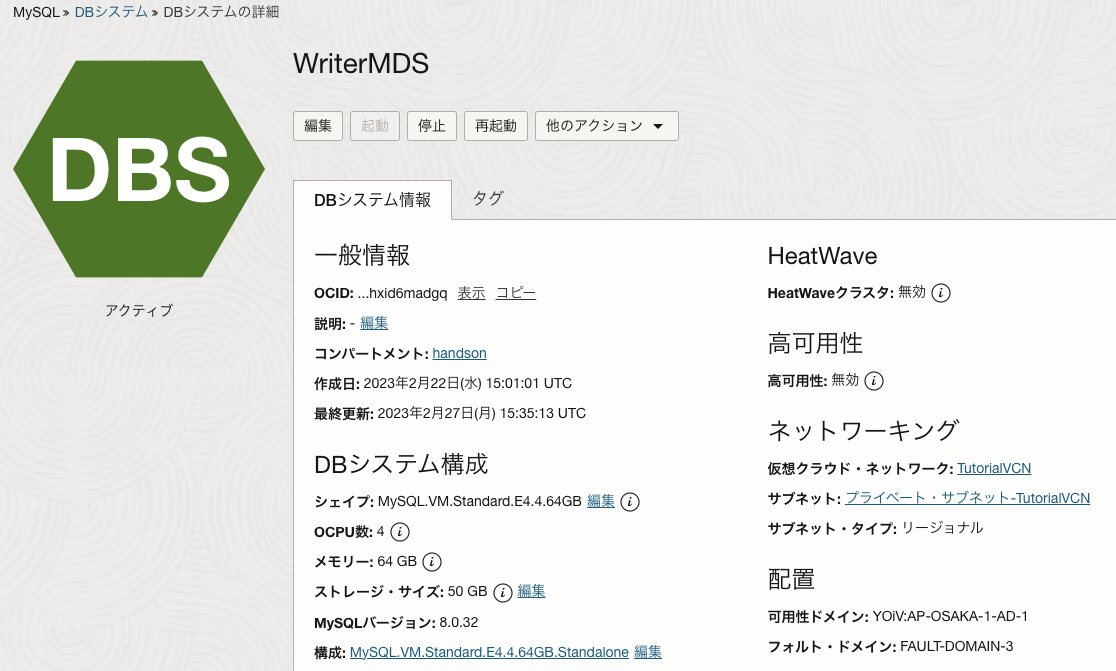Copy the OCID using the コピー link
The height and width of the screenshot is (671, 1116).
tap(516, 293)
